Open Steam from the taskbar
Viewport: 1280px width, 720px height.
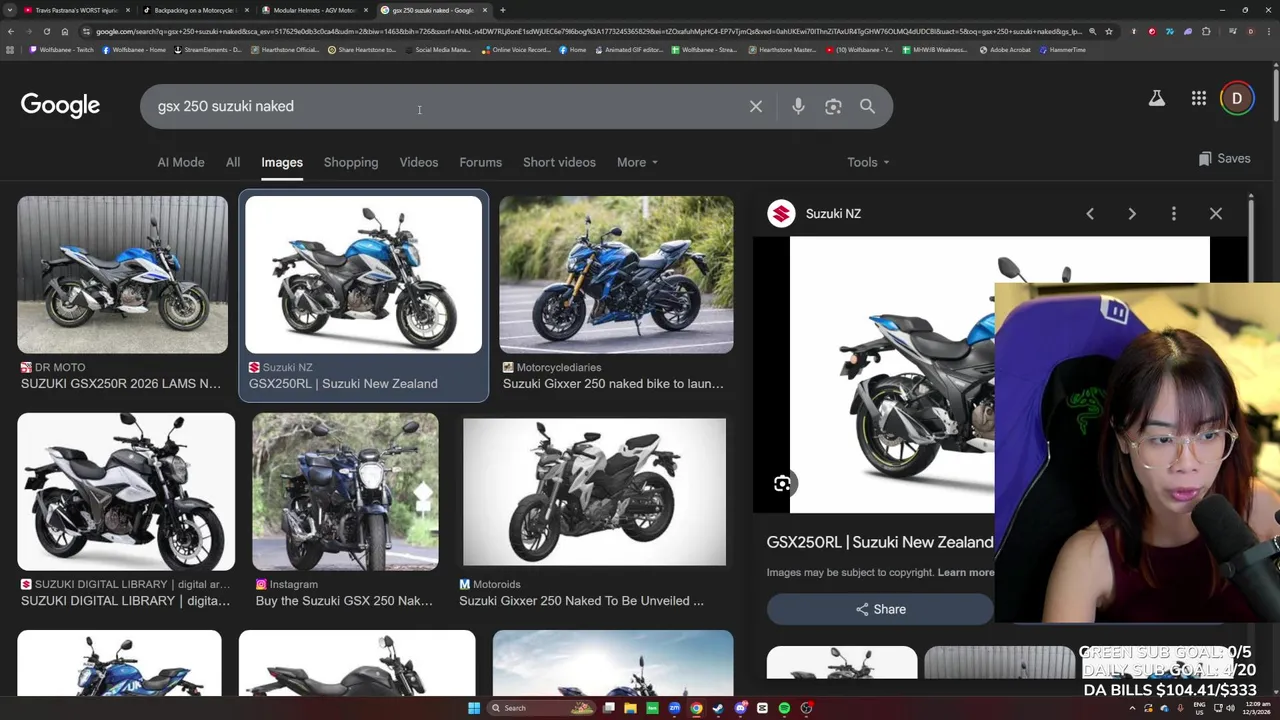click(718, 708)
